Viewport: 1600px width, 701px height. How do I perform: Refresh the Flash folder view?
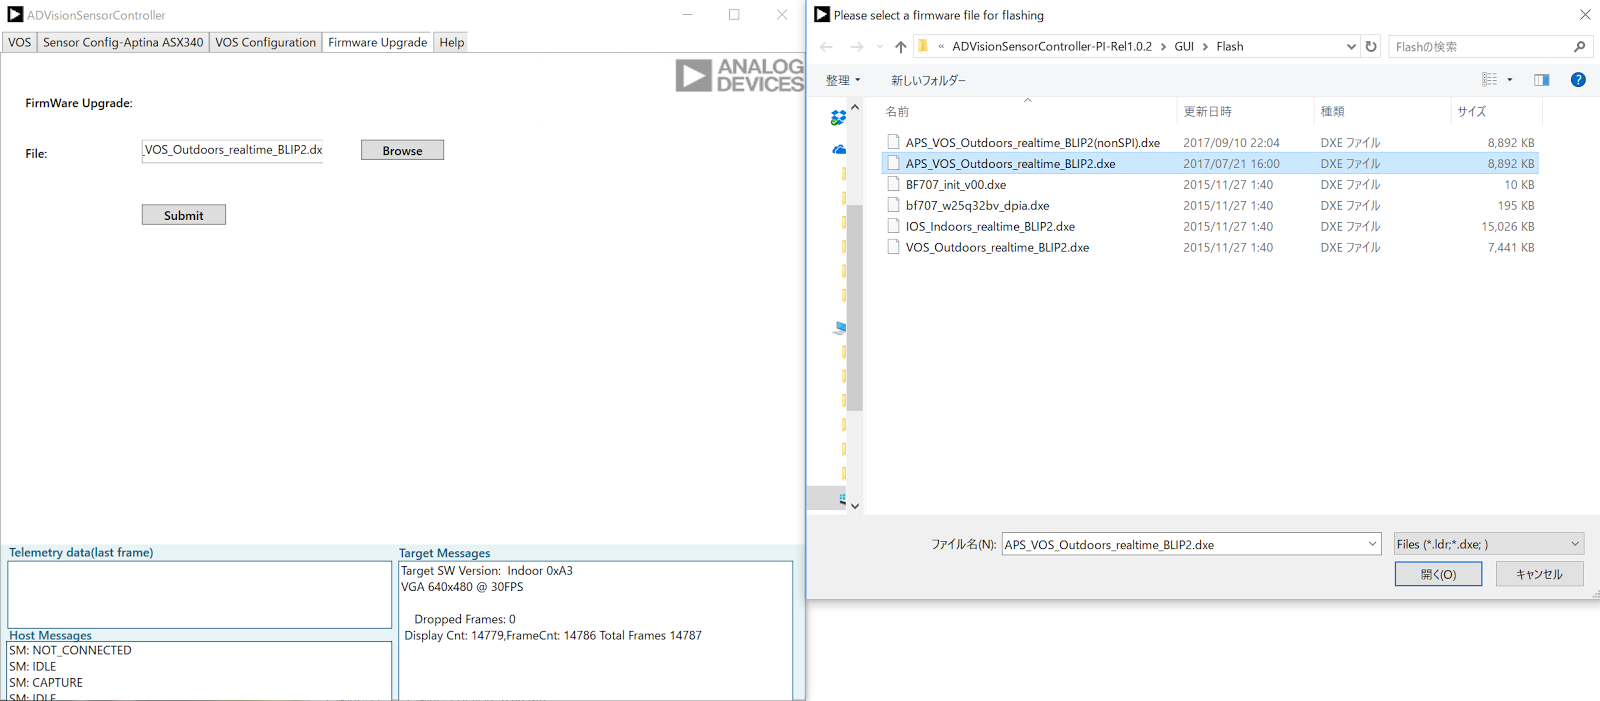(1371, 47)
